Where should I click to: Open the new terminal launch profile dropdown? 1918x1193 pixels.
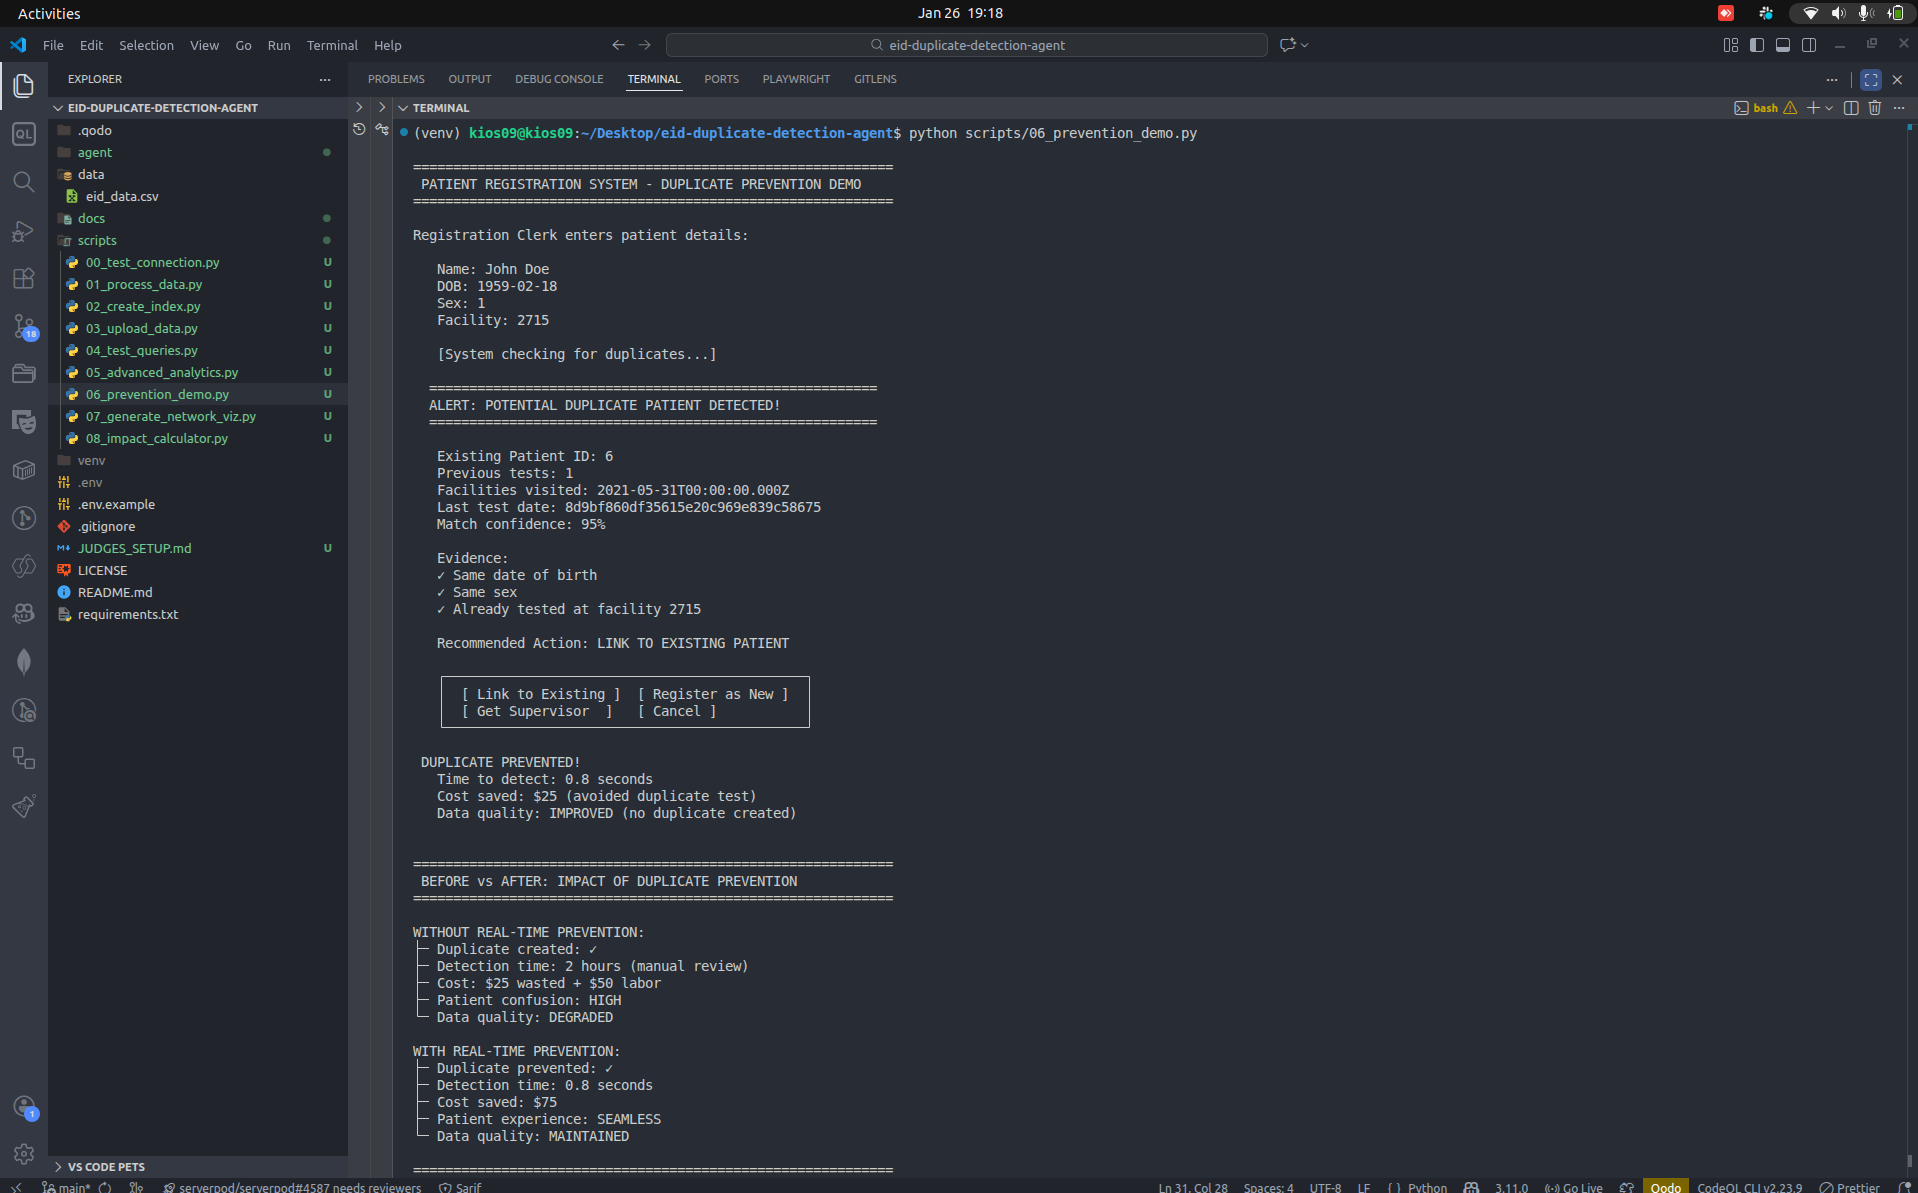pyautogui.click(x=1829, y=108)
